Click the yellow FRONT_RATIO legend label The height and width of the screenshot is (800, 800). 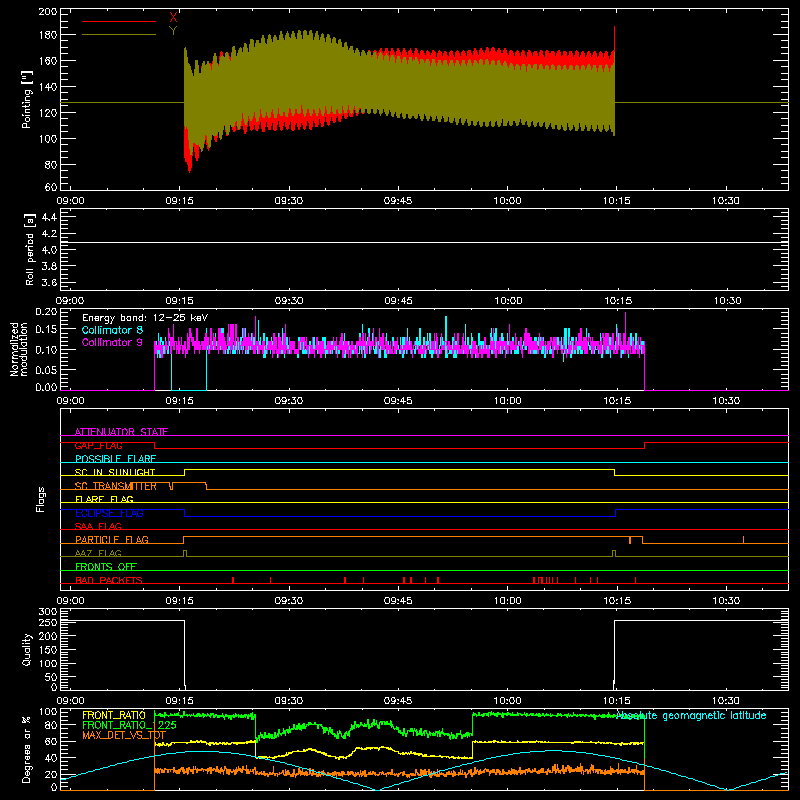pos(114,715)
